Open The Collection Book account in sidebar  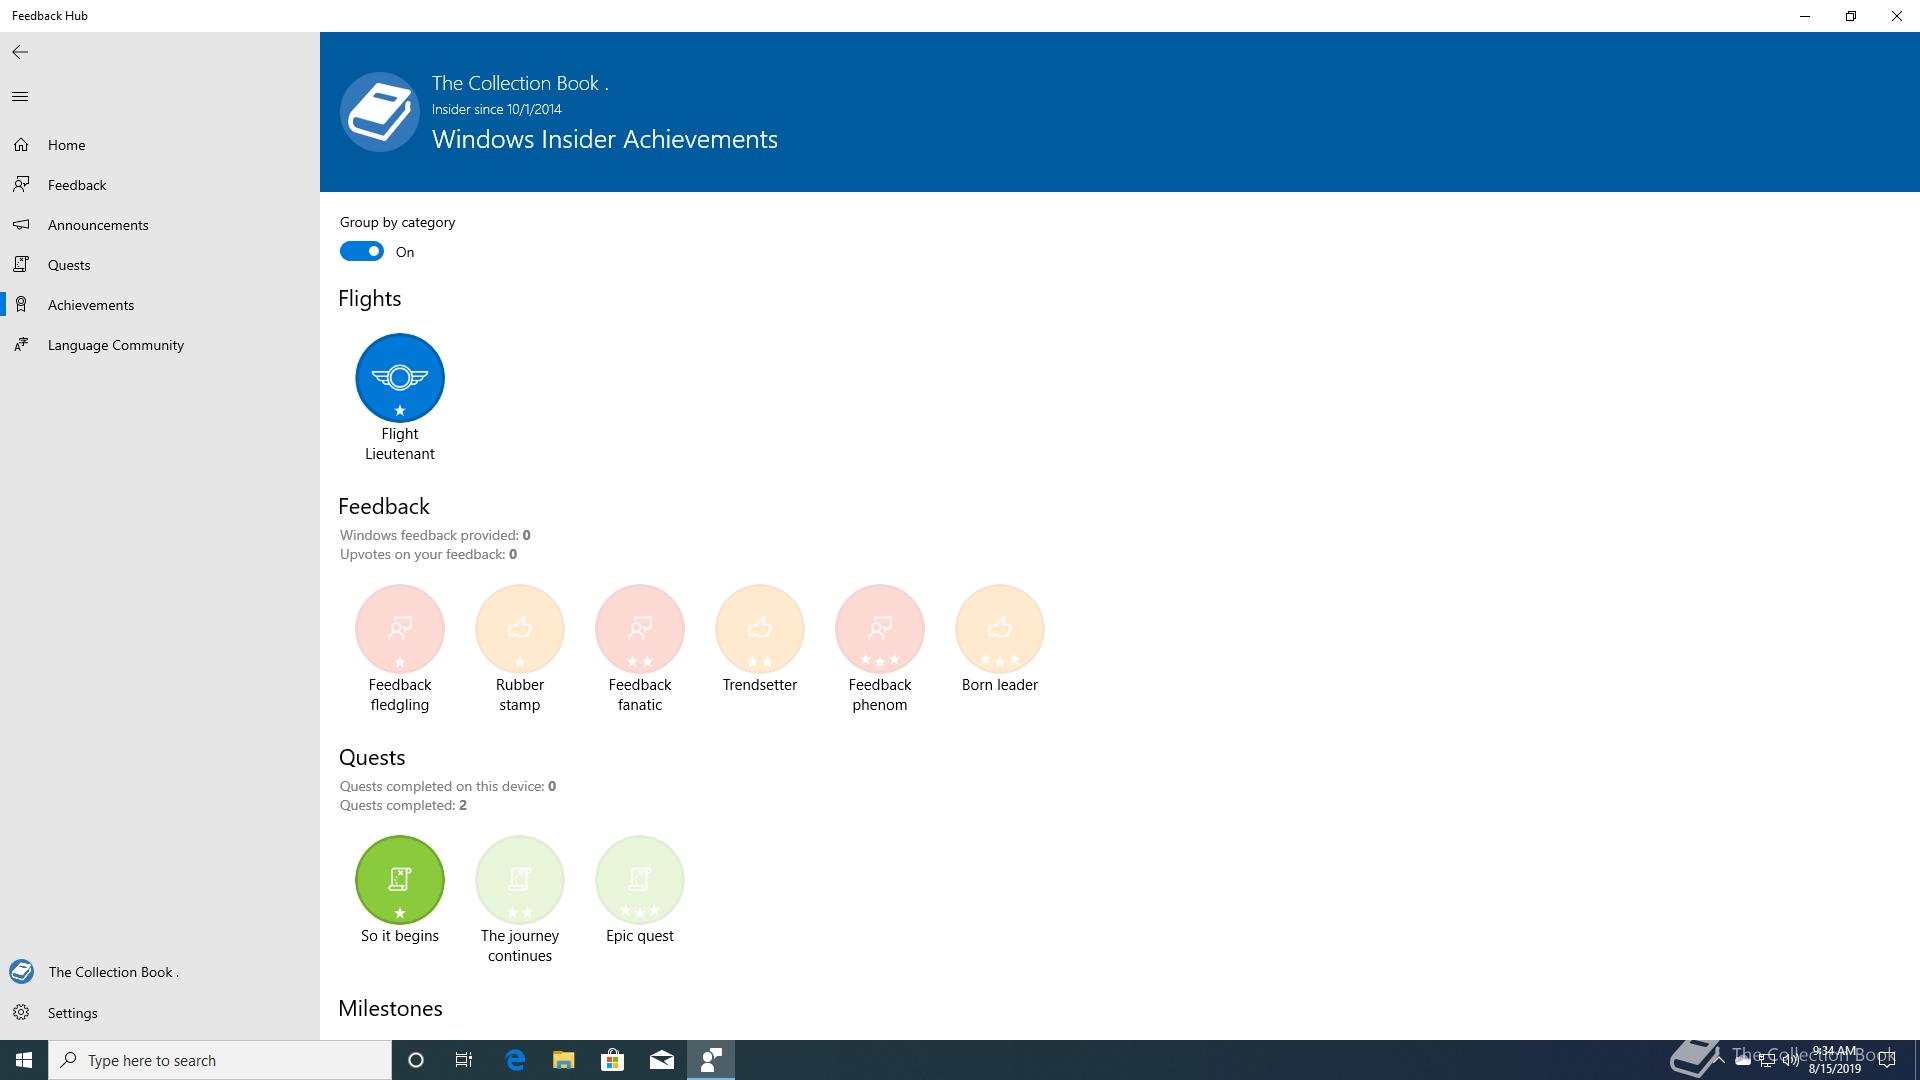tap(160, 972)
